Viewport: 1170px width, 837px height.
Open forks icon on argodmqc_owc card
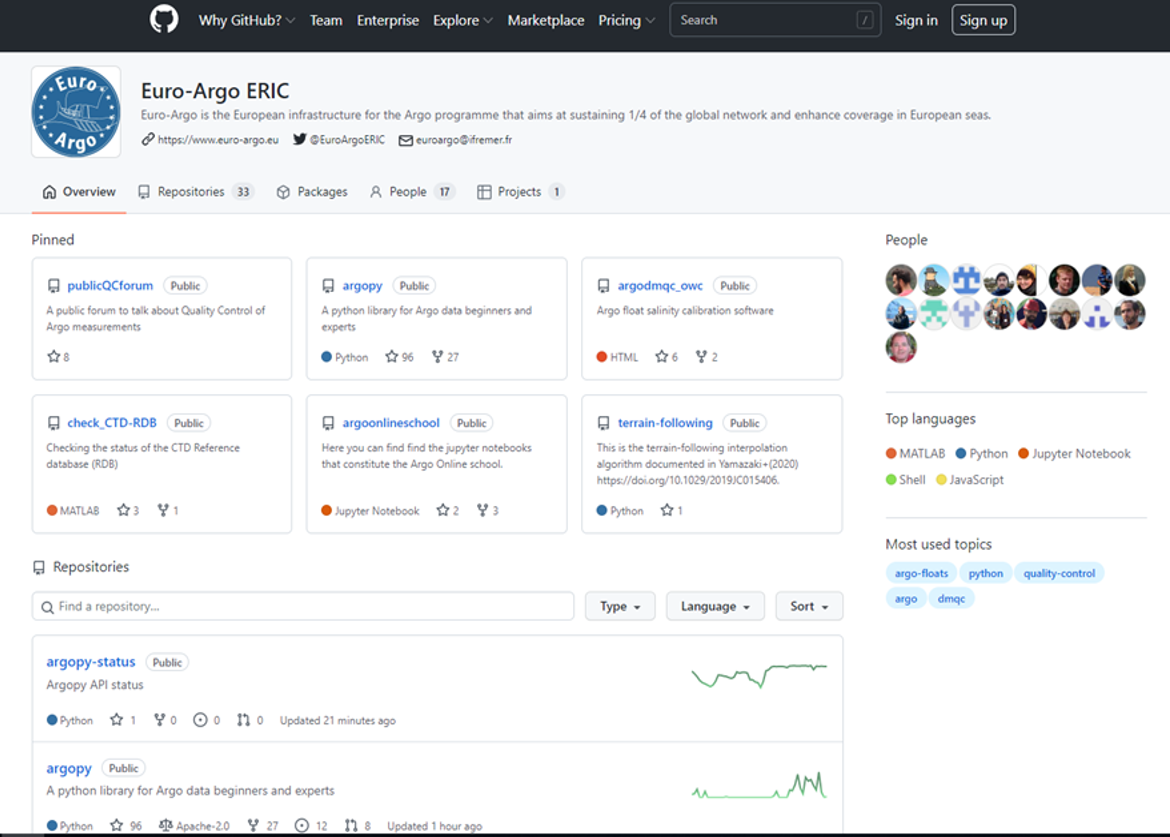tap(701, 357)
